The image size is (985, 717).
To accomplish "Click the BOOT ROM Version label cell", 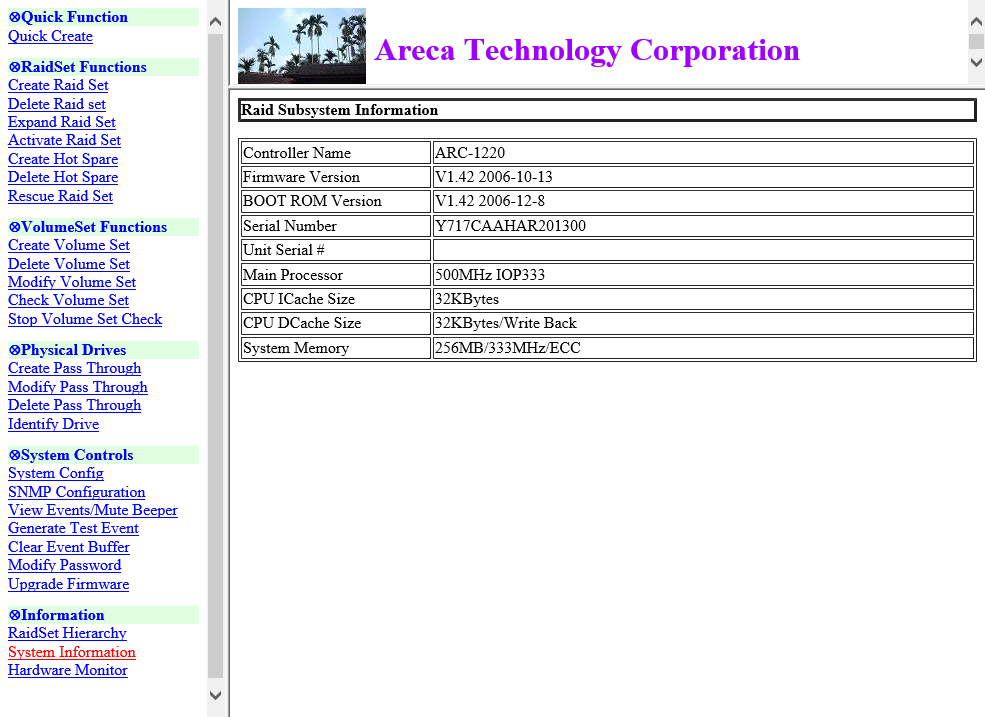I will 335,201.
